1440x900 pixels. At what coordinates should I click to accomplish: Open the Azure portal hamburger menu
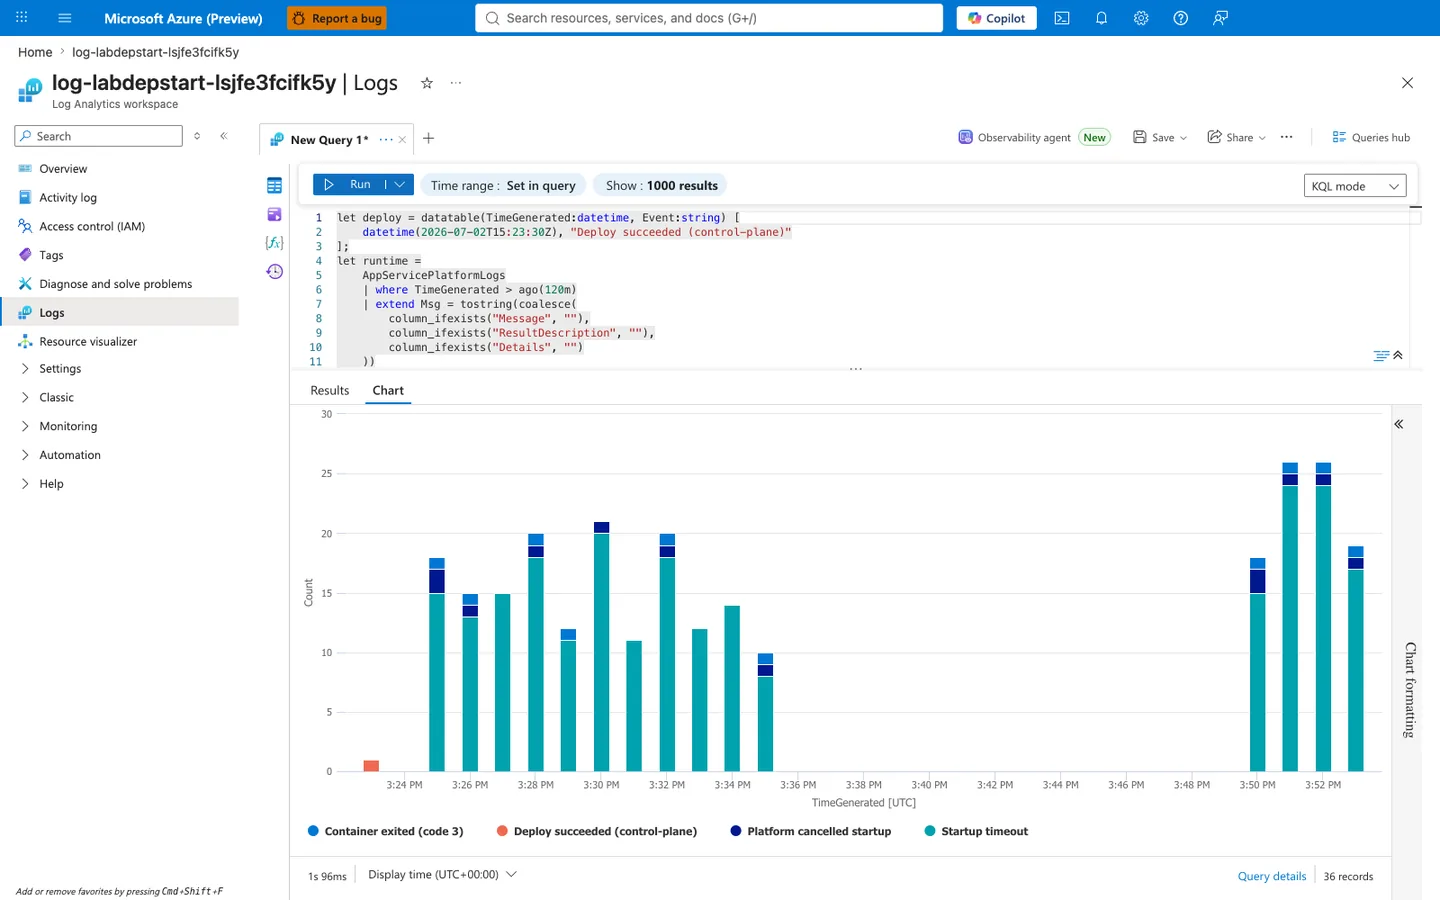pos(65,18)
